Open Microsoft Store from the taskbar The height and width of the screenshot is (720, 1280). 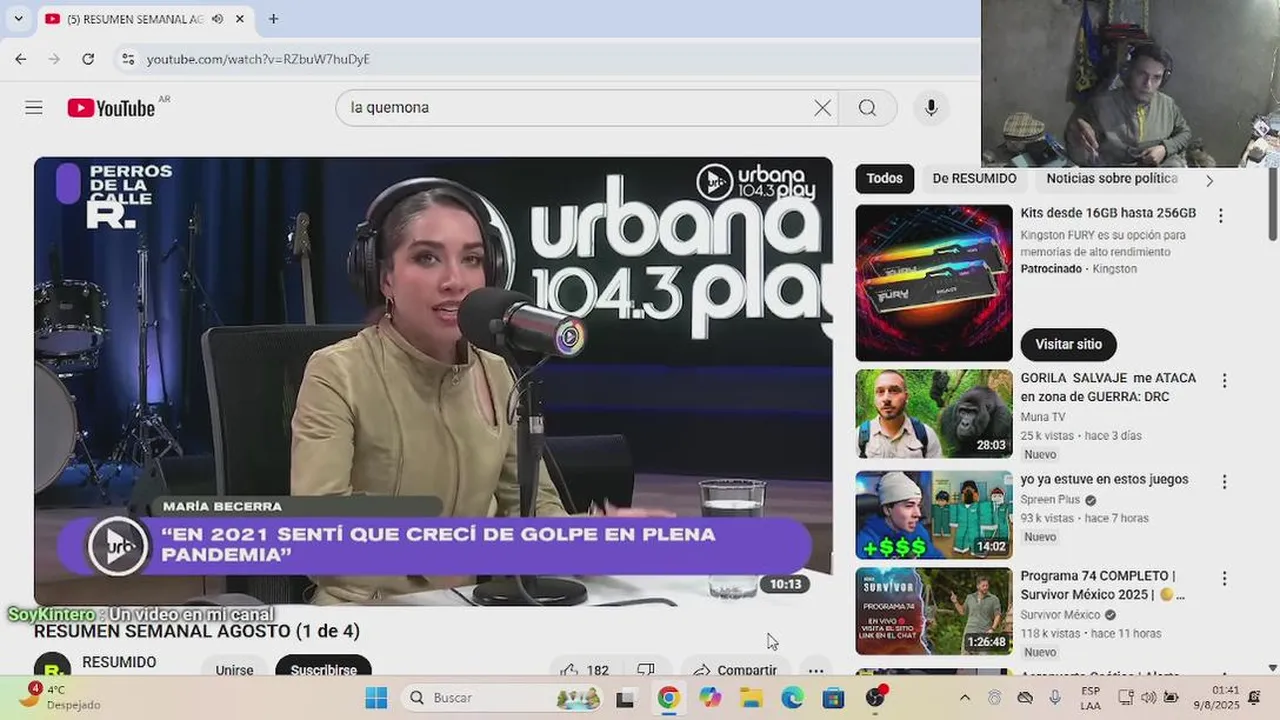833,698
